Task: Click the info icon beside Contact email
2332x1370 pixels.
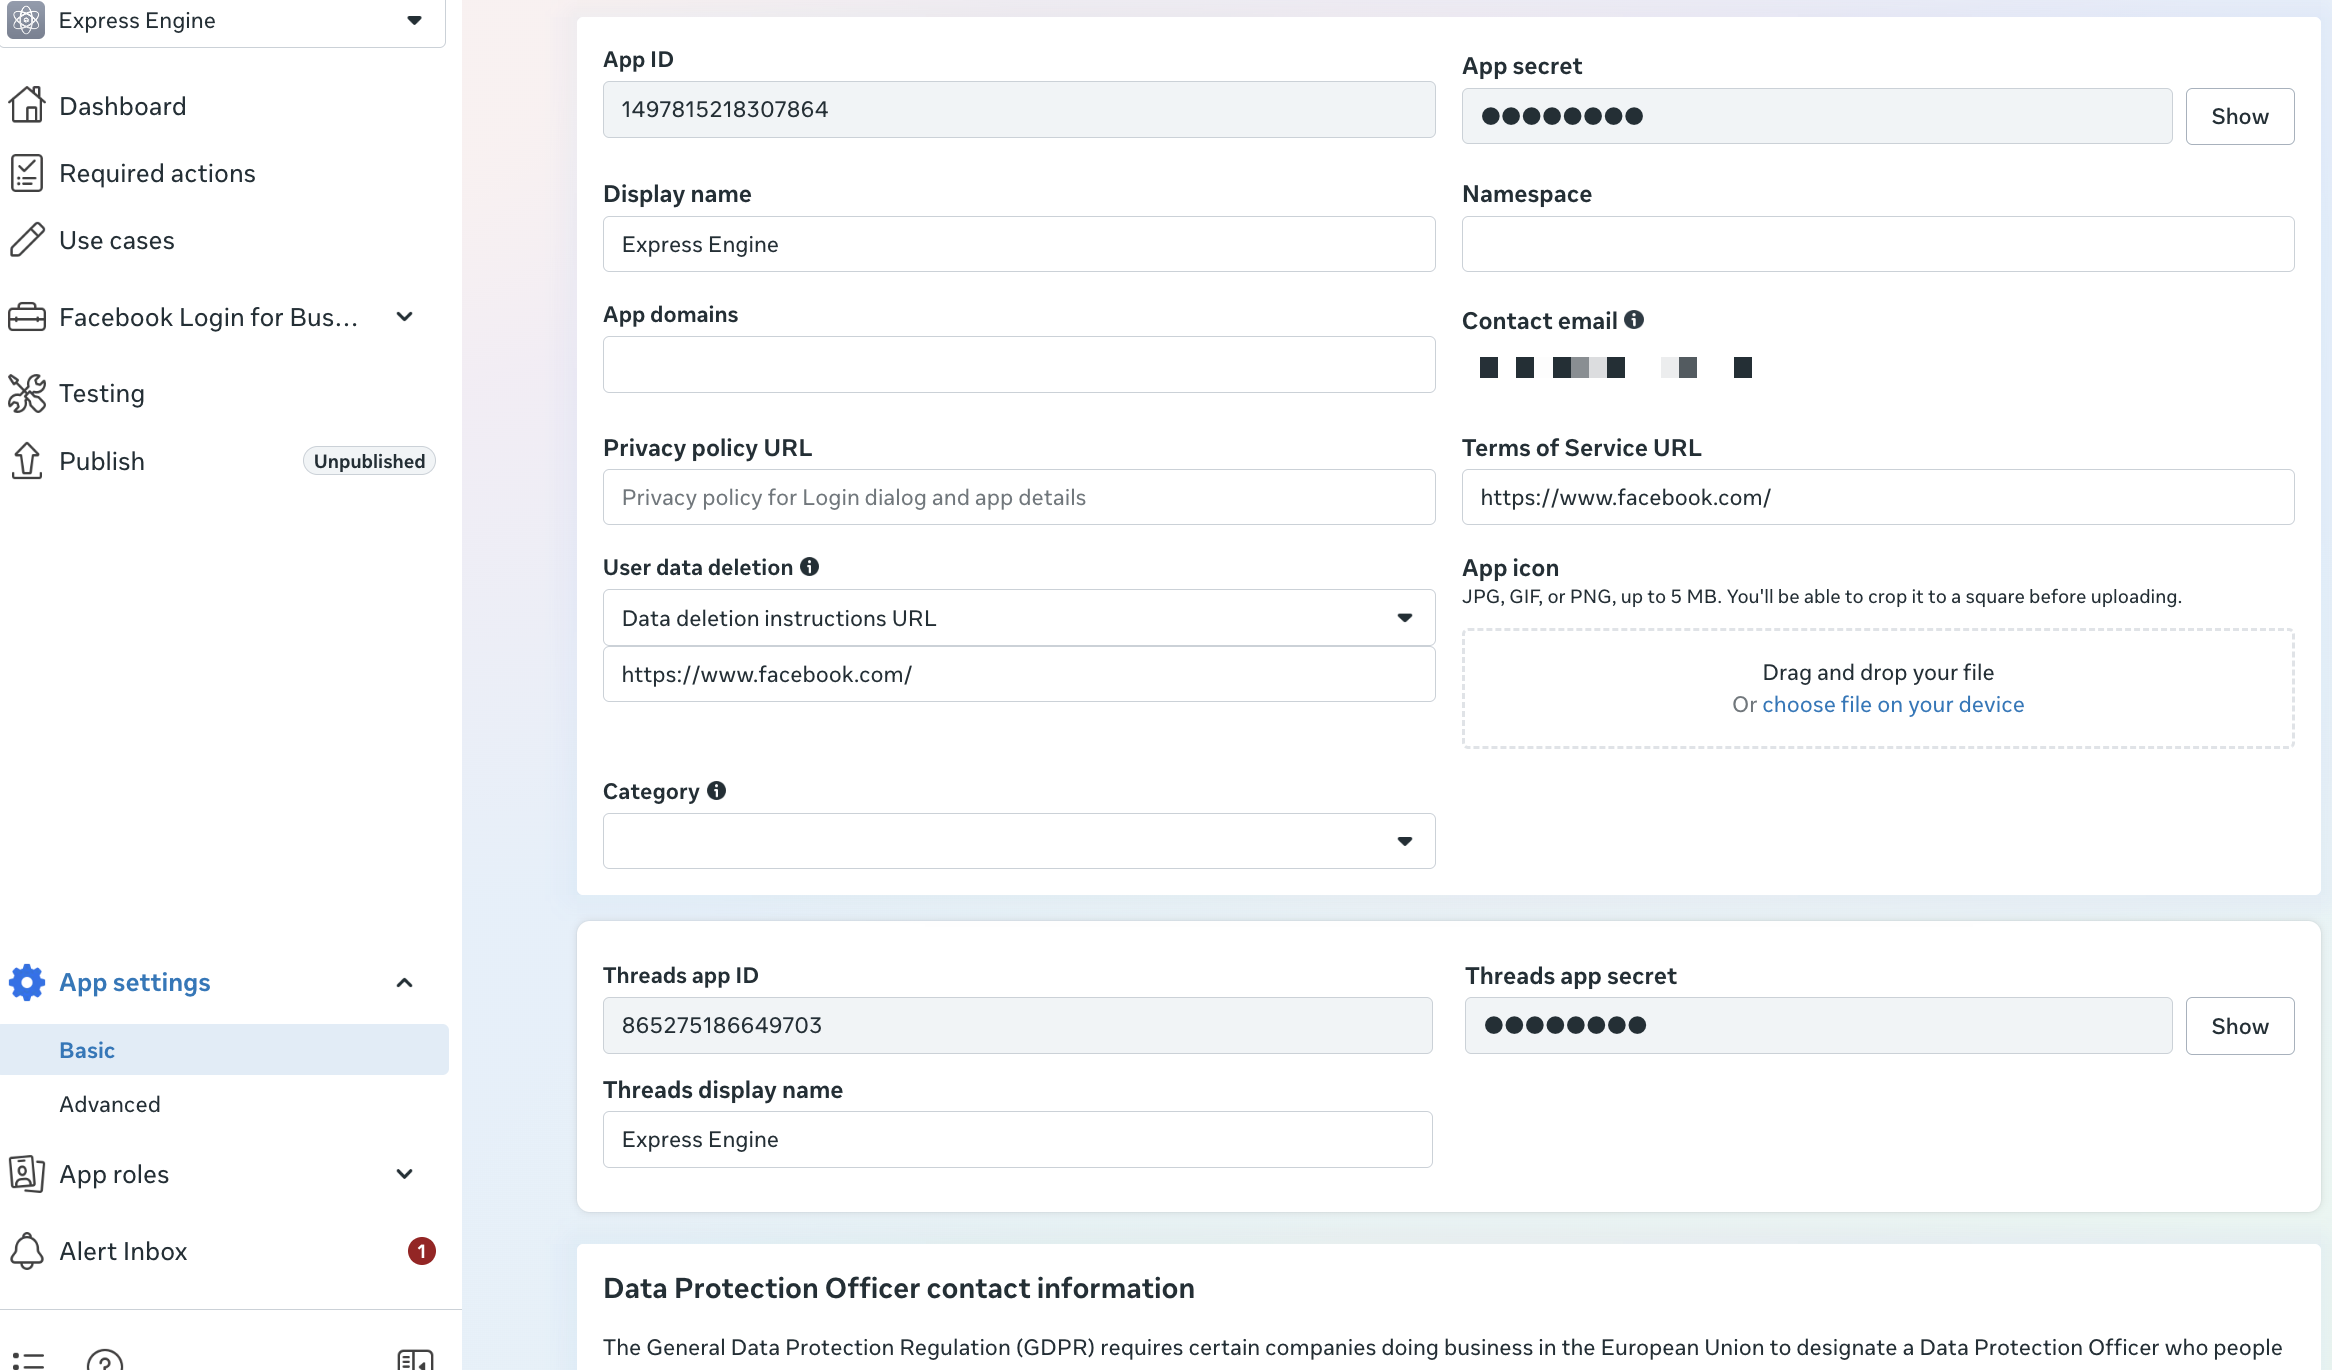Action: [x=1634, y=320]
